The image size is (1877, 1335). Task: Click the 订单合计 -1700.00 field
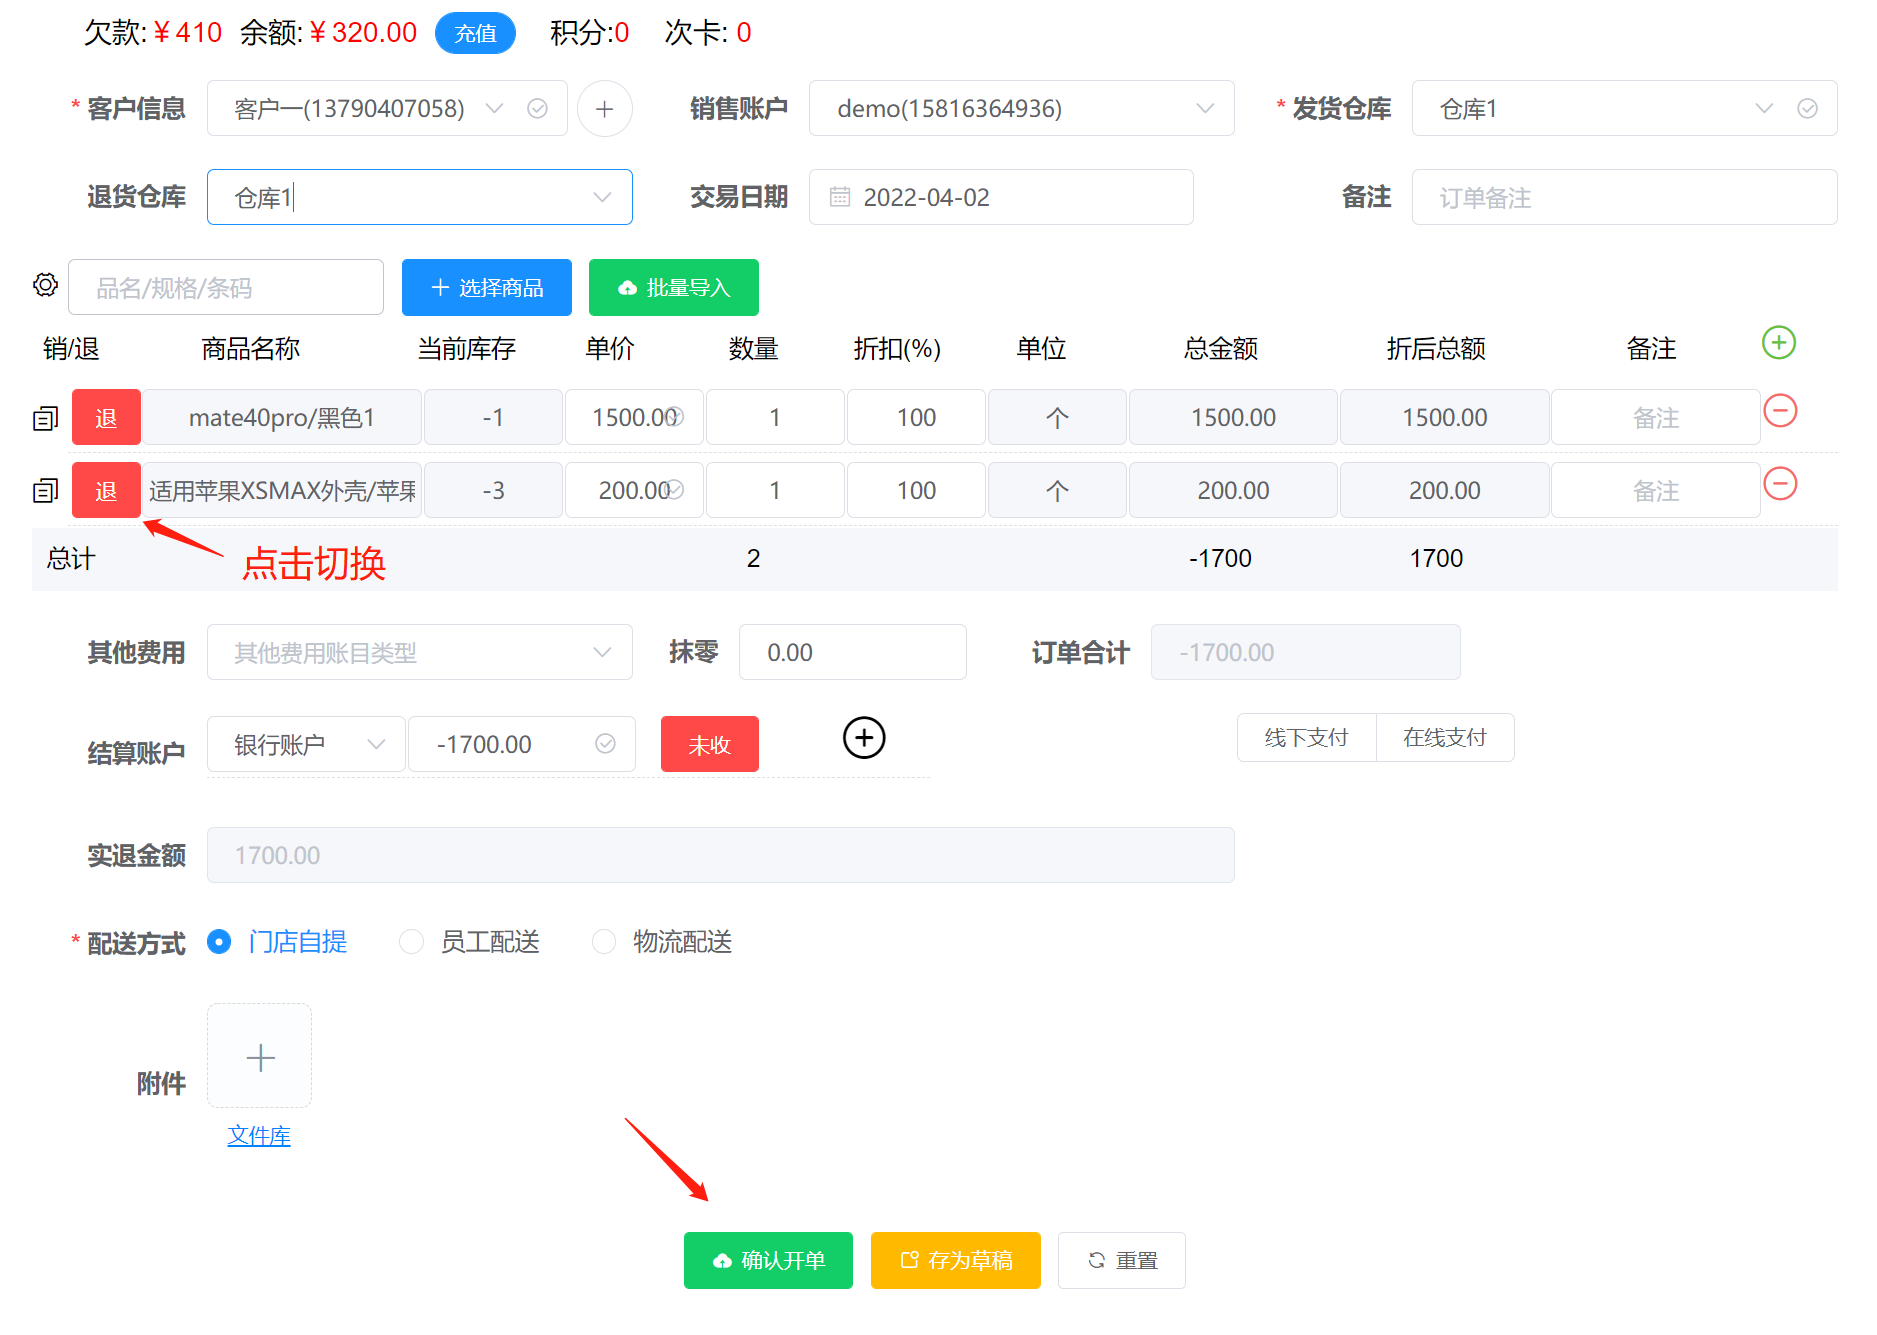(1305, 652)
